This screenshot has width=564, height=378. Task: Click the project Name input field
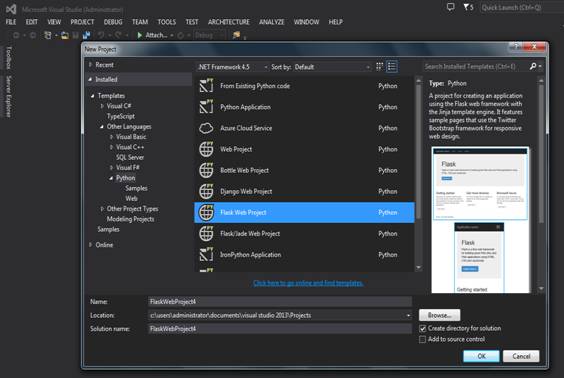click(x=280, y=301)
